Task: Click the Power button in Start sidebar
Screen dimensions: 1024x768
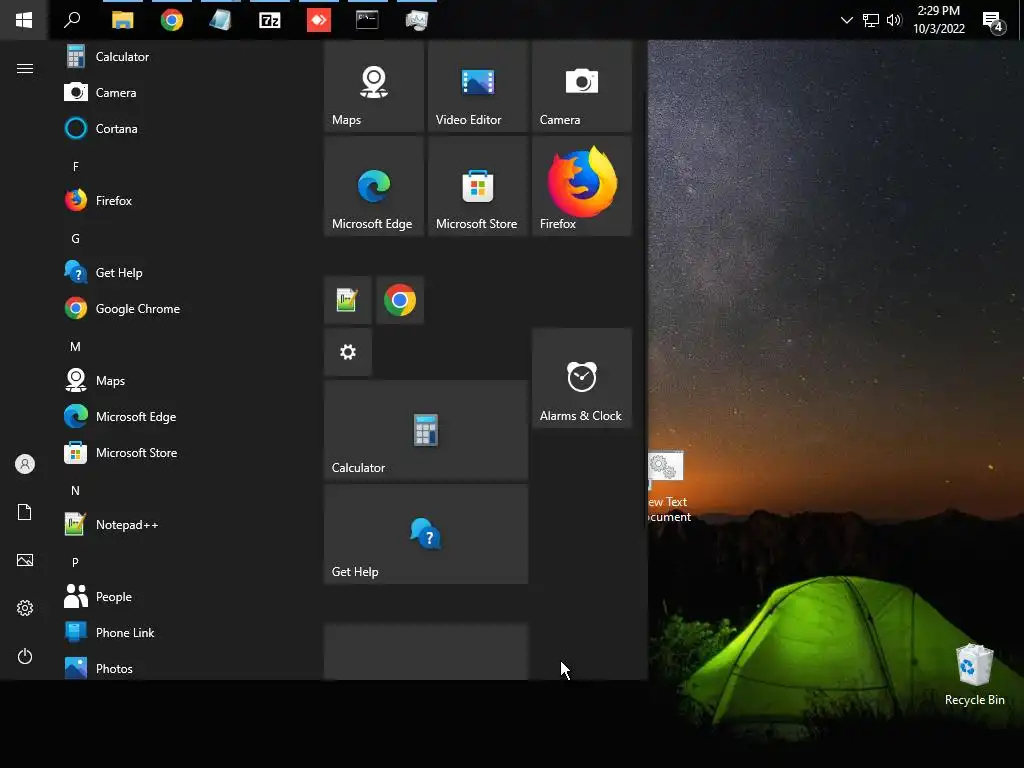Action: pos(25,656)
